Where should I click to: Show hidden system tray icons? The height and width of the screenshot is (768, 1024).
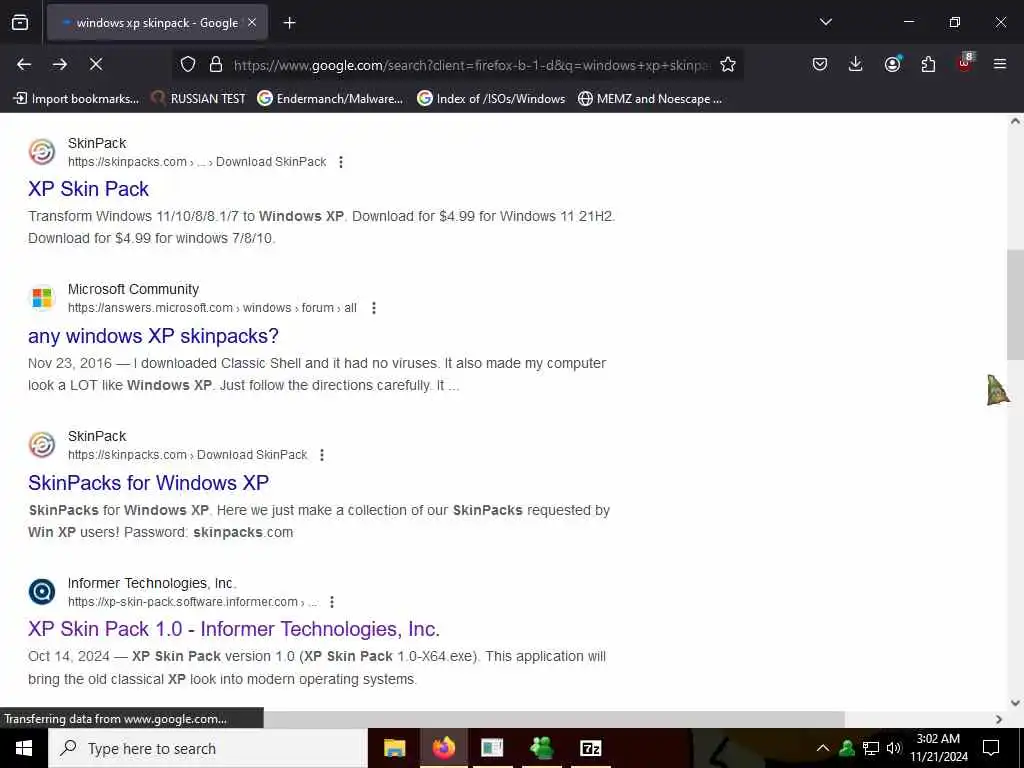(823, 748)
